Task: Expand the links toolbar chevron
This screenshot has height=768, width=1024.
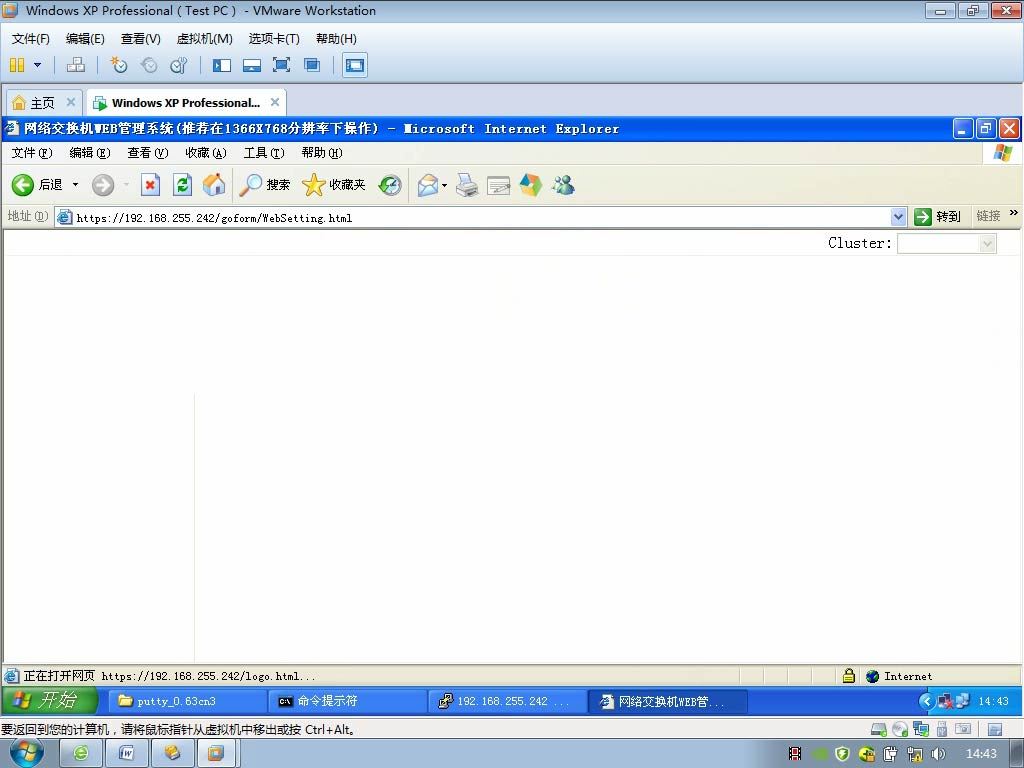Action: pos(1014,213)
